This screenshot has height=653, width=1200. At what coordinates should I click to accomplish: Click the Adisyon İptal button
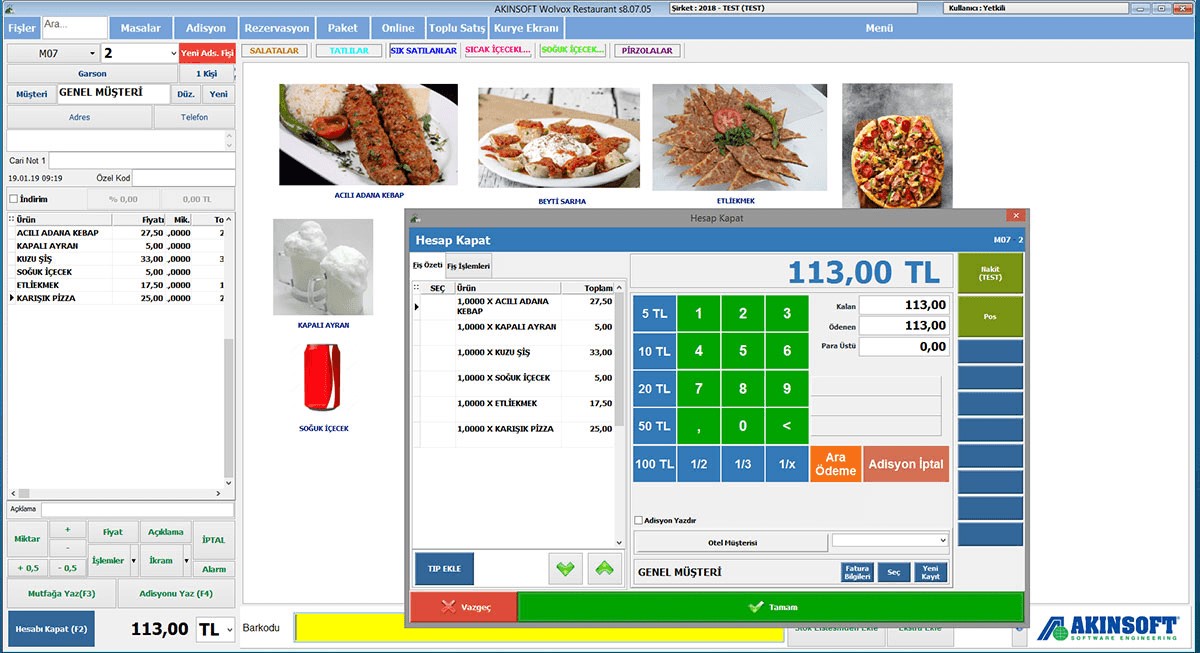coord(905,464)
